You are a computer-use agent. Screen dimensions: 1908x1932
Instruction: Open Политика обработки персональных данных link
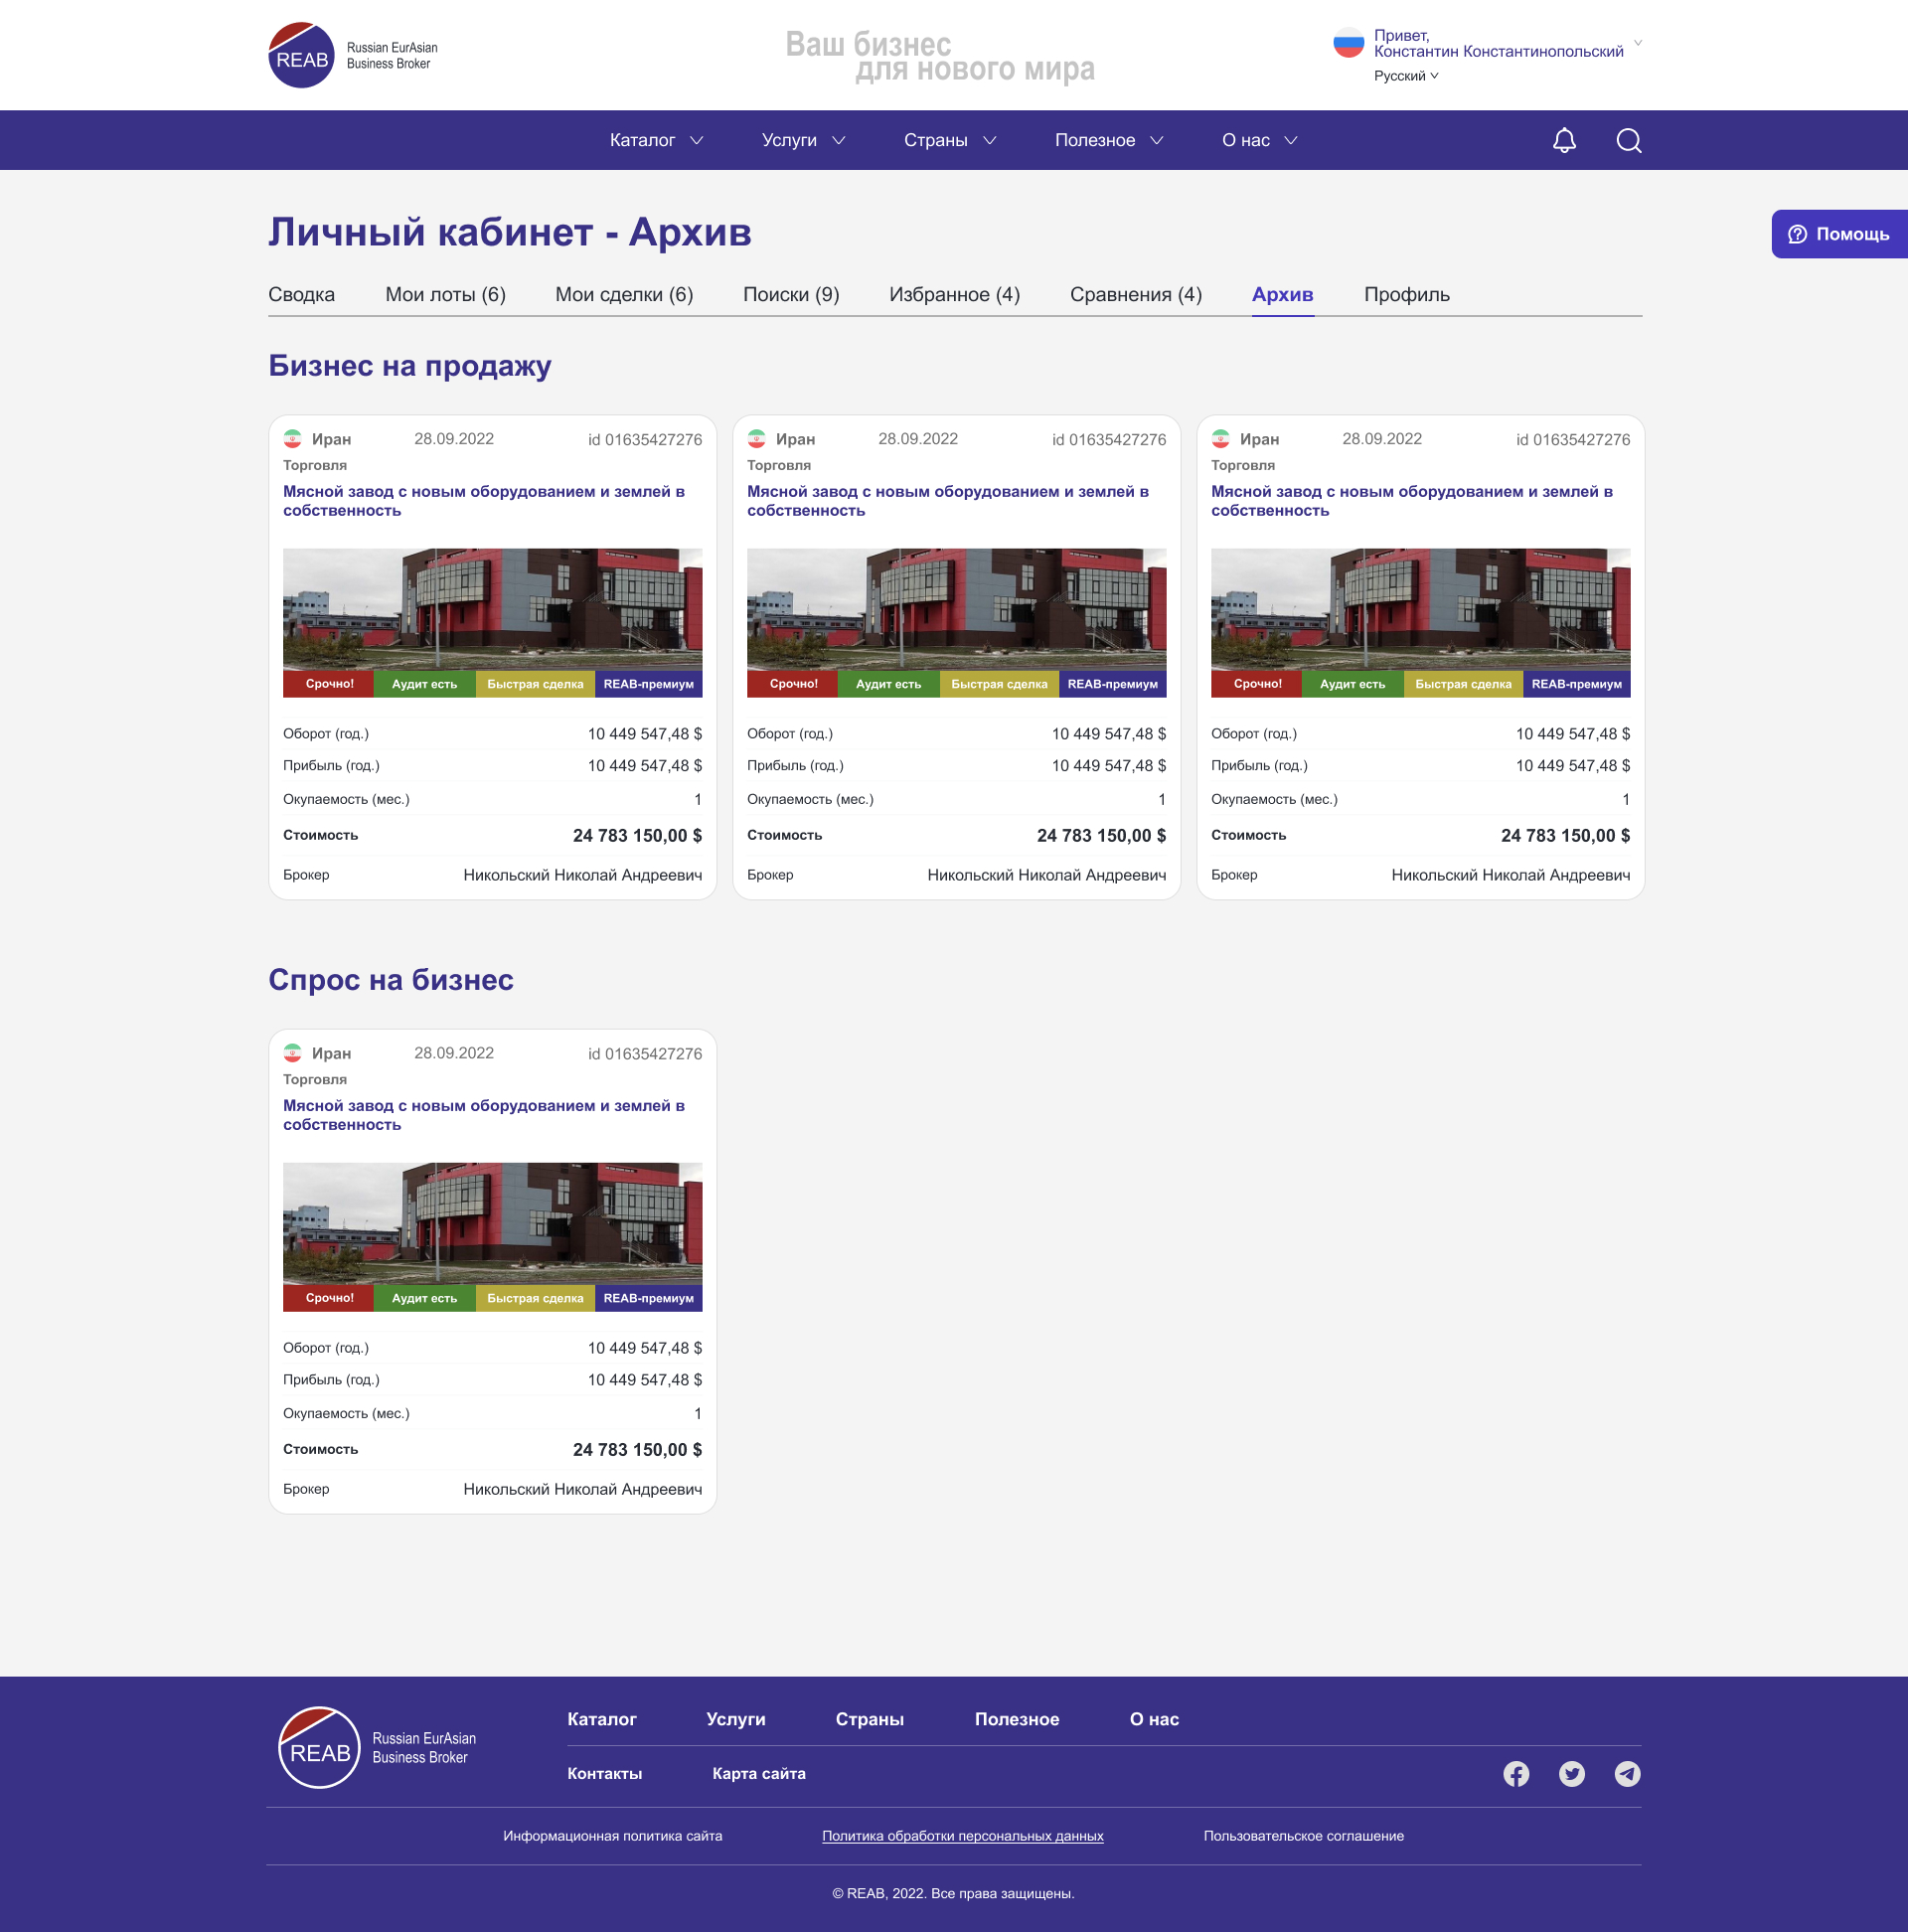click(x=962, y=1836)
